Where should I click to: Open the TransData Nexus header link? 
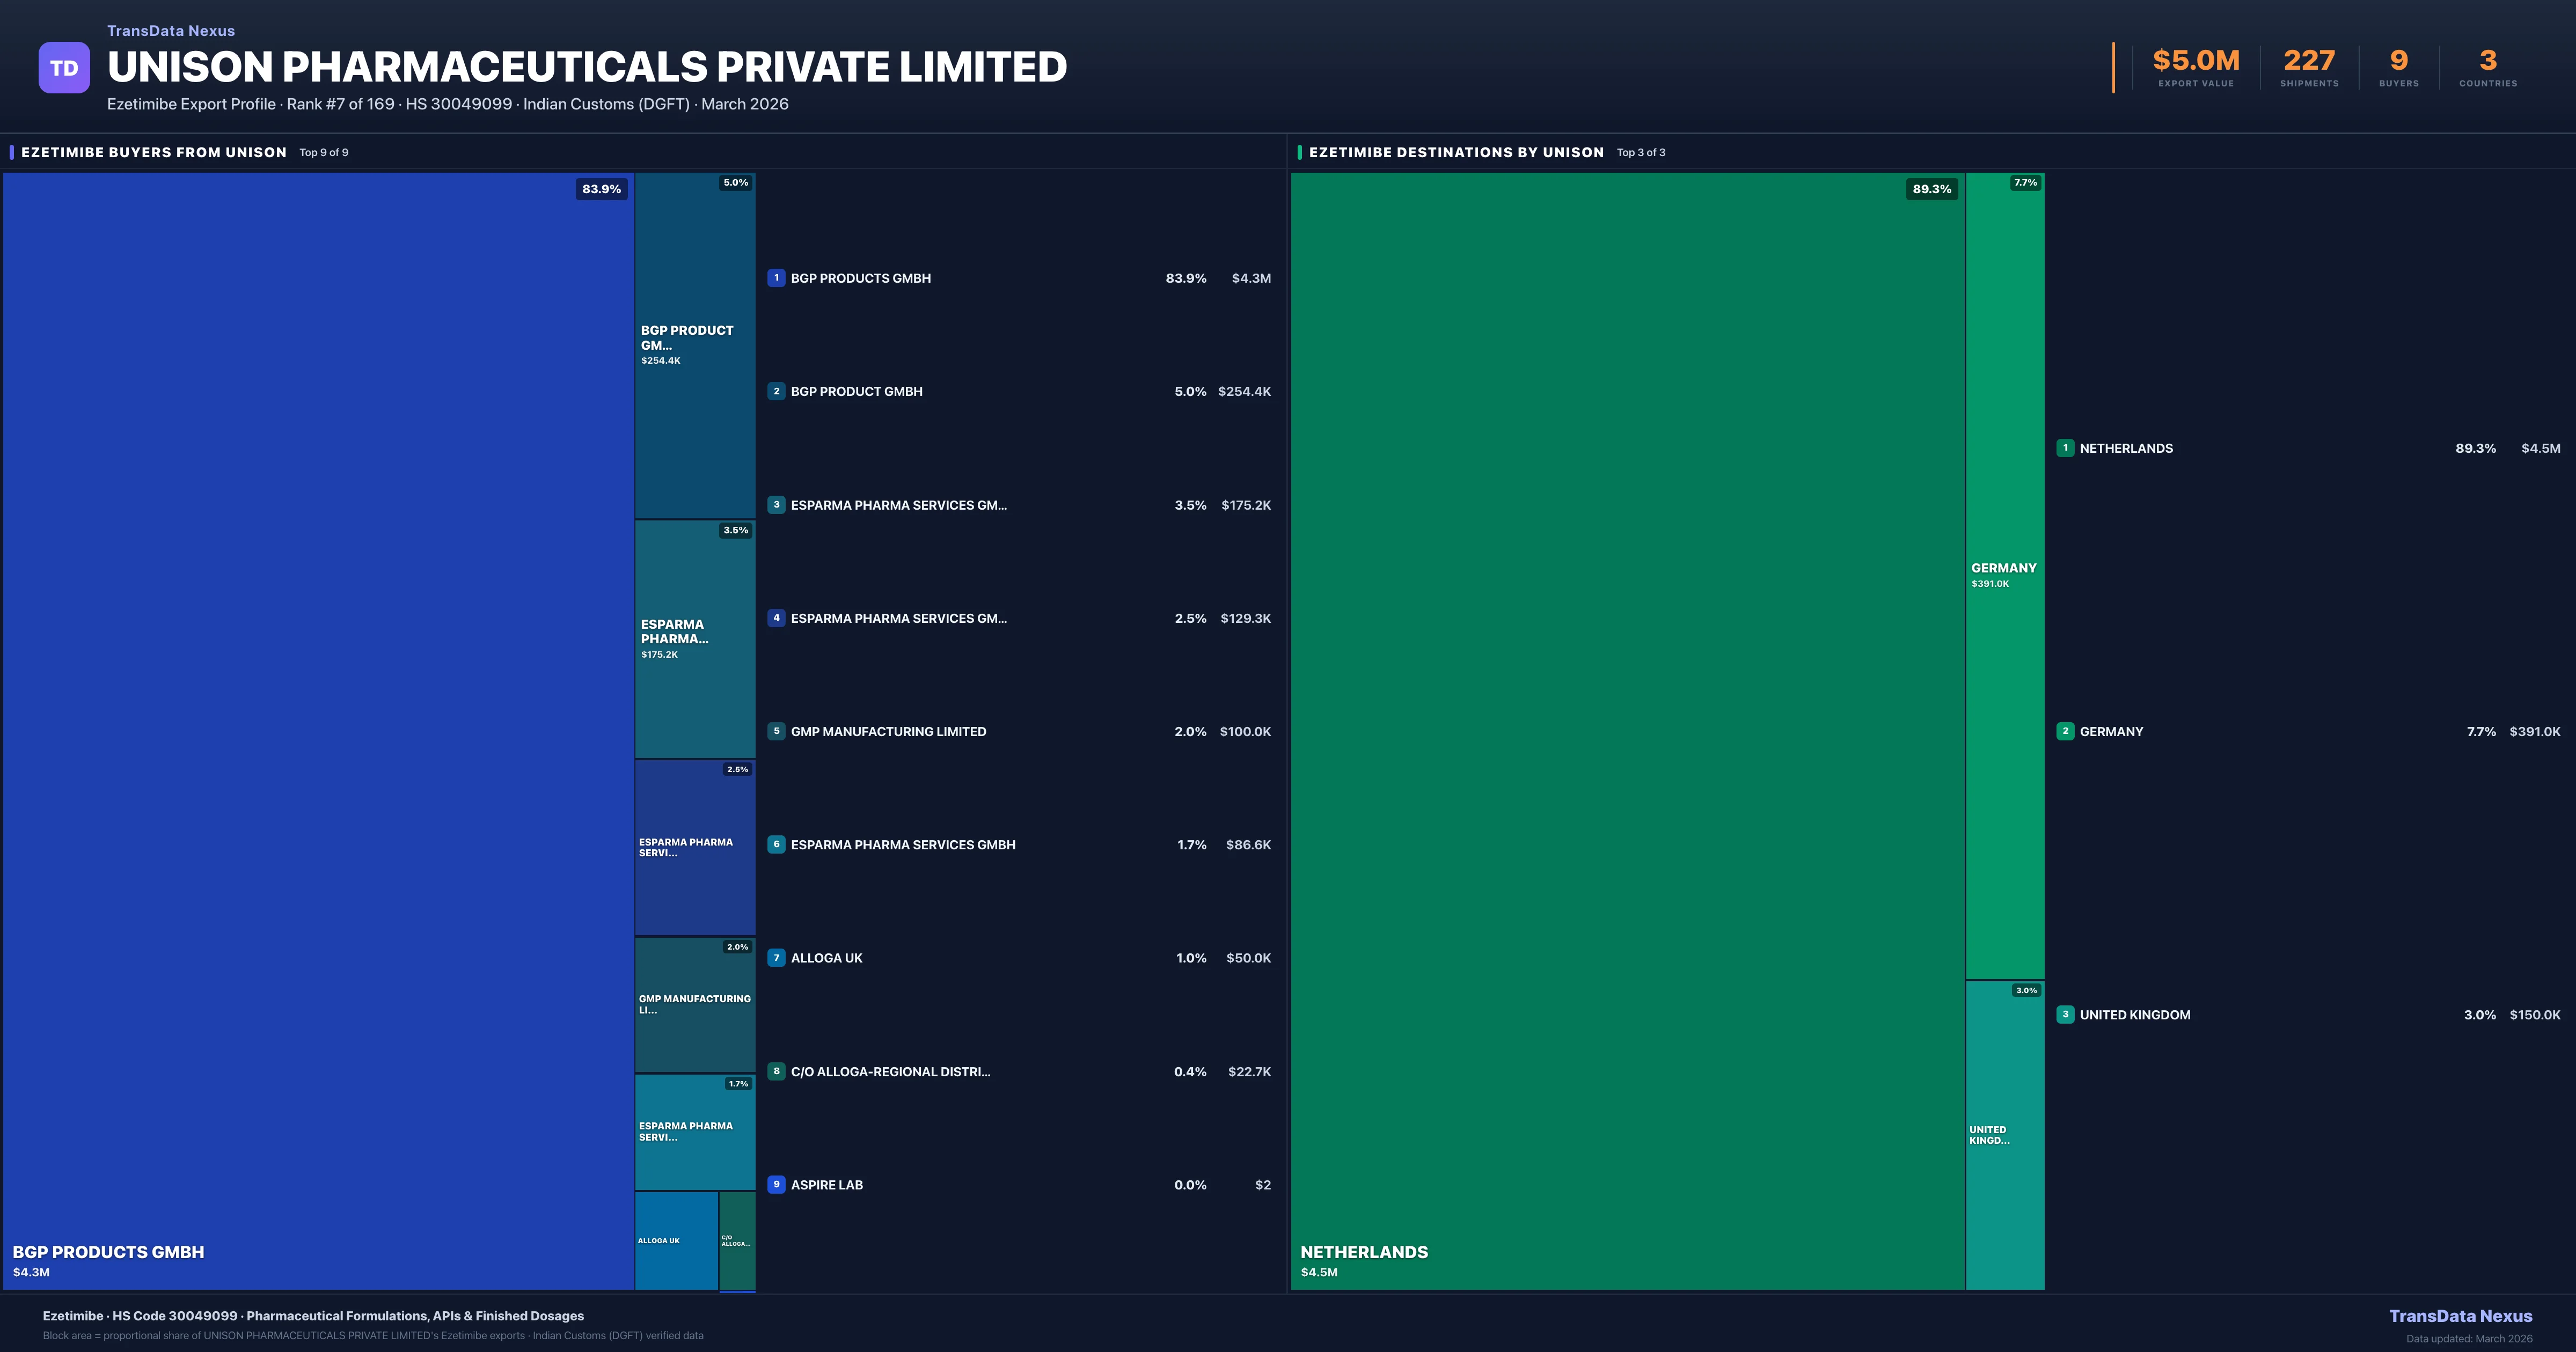[171, 31]
